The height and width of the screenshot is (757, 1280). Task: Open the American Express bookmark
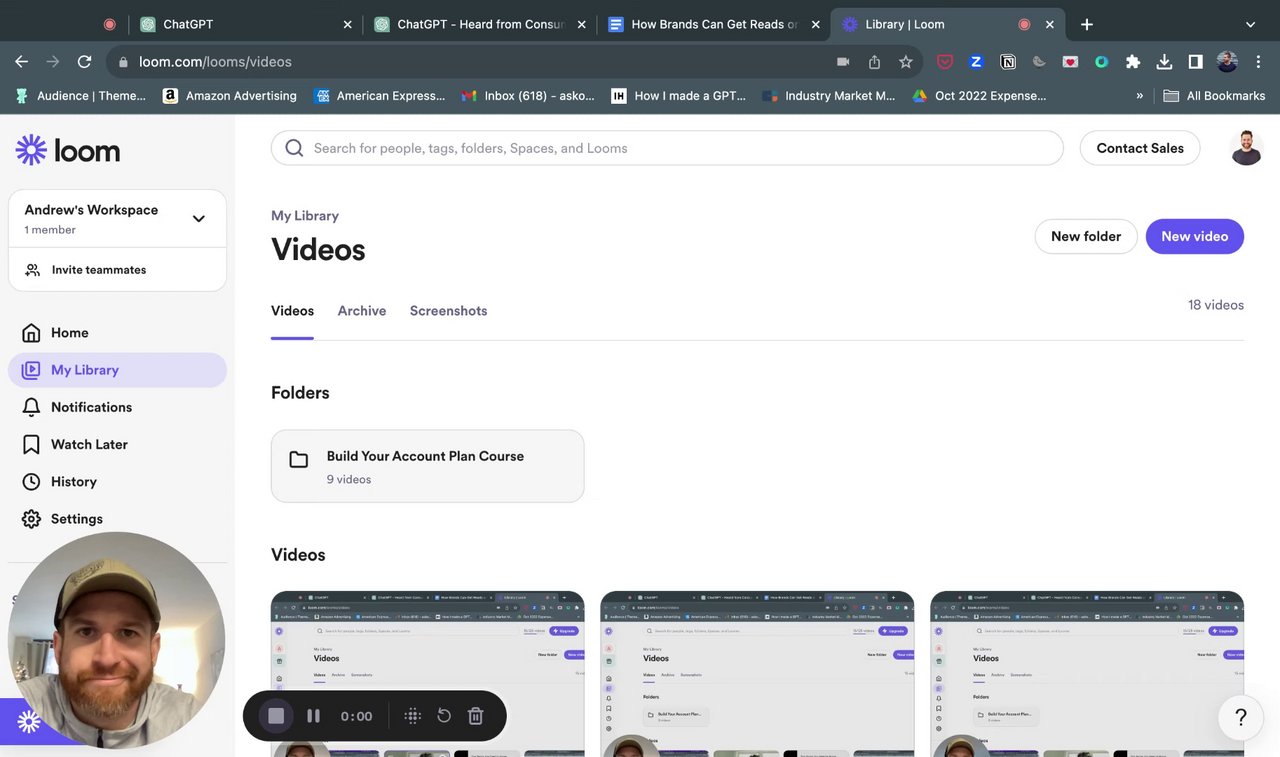(x=380, y=96)
